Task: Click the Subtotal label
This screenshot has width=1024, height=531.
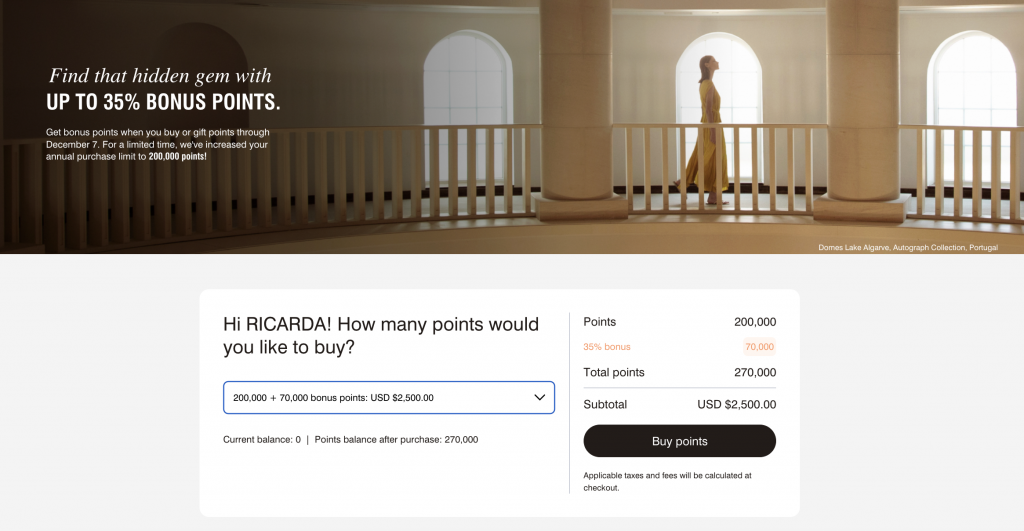Action: pyautogui.click(x=605, y=404)
